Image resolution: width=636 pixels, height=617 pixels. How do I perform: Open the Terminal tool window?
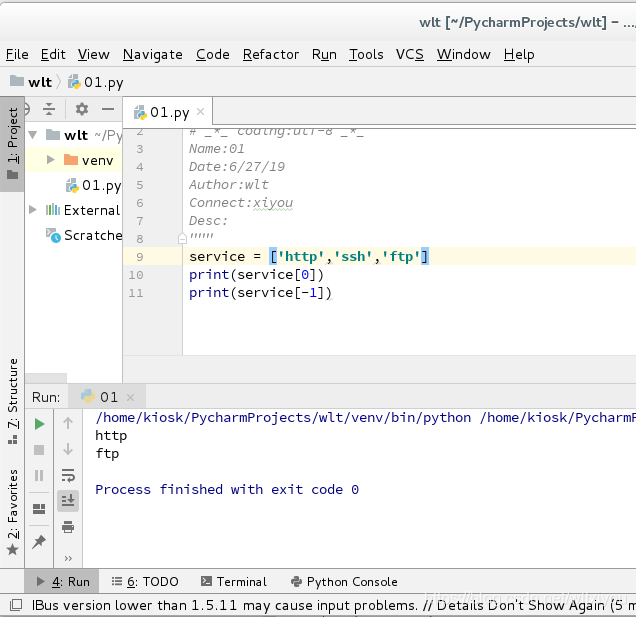coord(234,582)
